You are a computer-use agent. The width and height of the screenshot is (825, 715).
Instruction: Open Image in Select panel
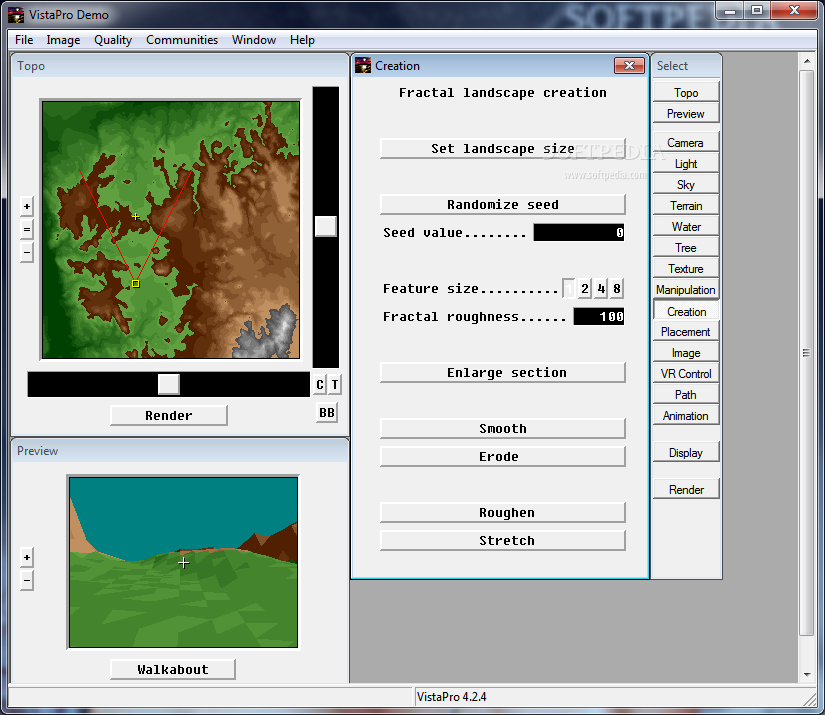tap(686, 354)
